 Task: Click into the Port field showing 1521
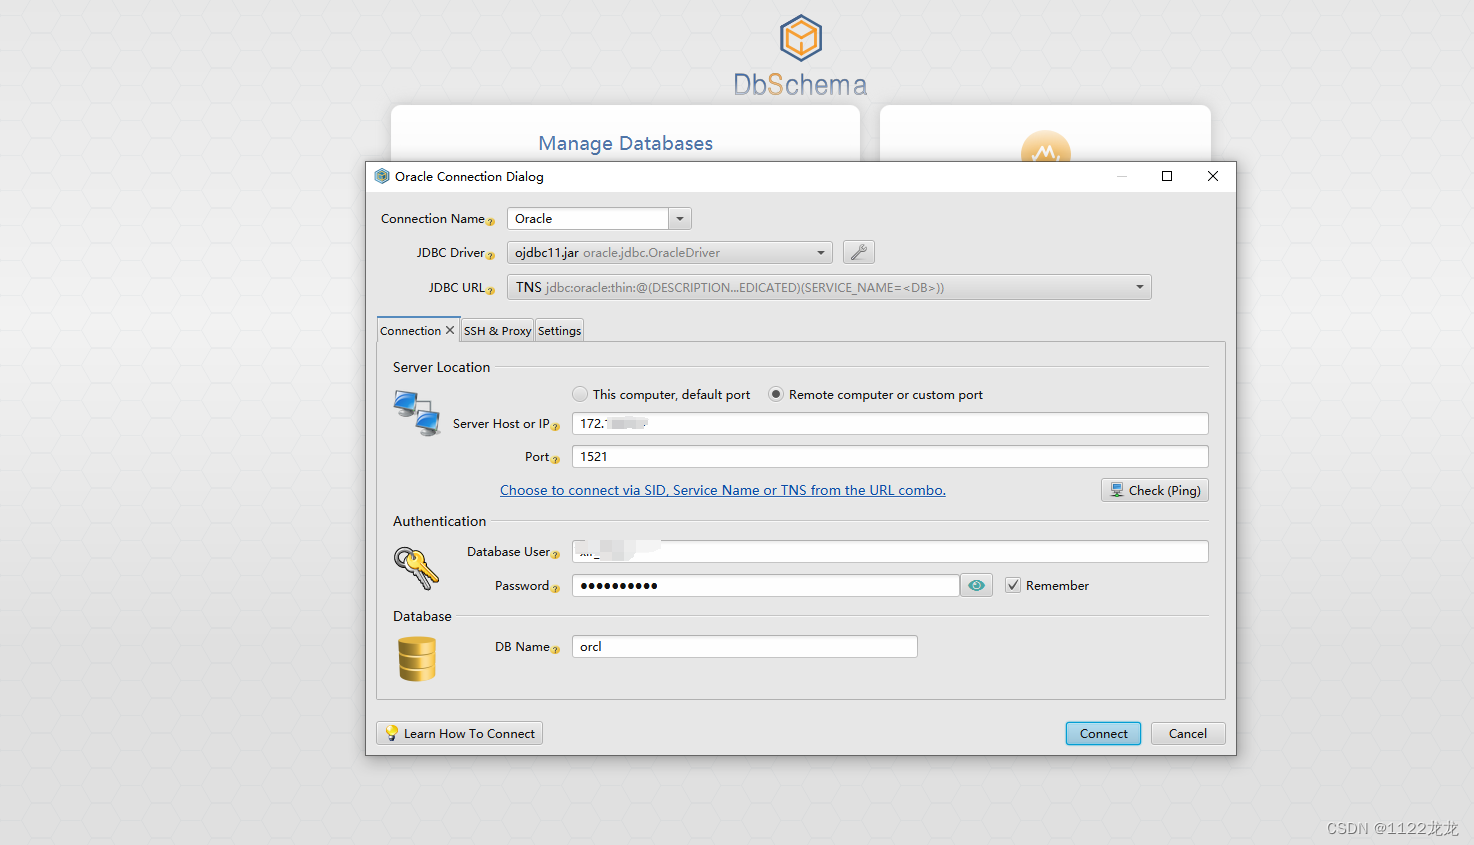[890, 456]
